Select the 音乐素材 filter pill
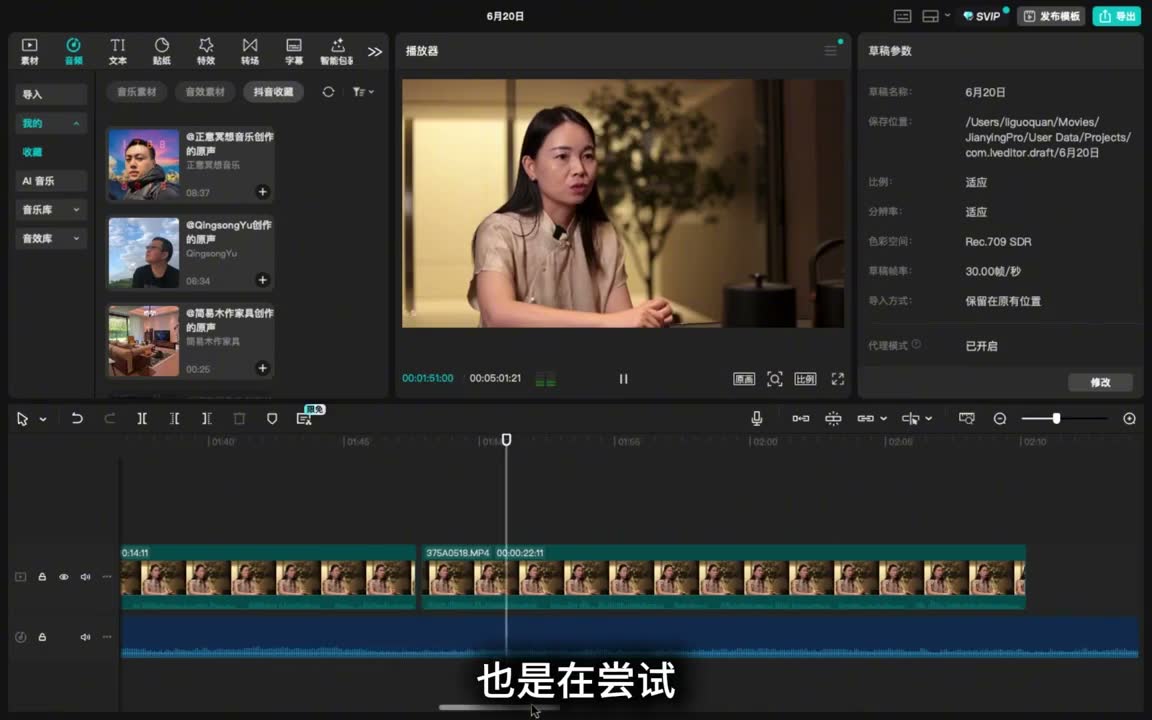 pyautogui.click(x=137, y=92)
